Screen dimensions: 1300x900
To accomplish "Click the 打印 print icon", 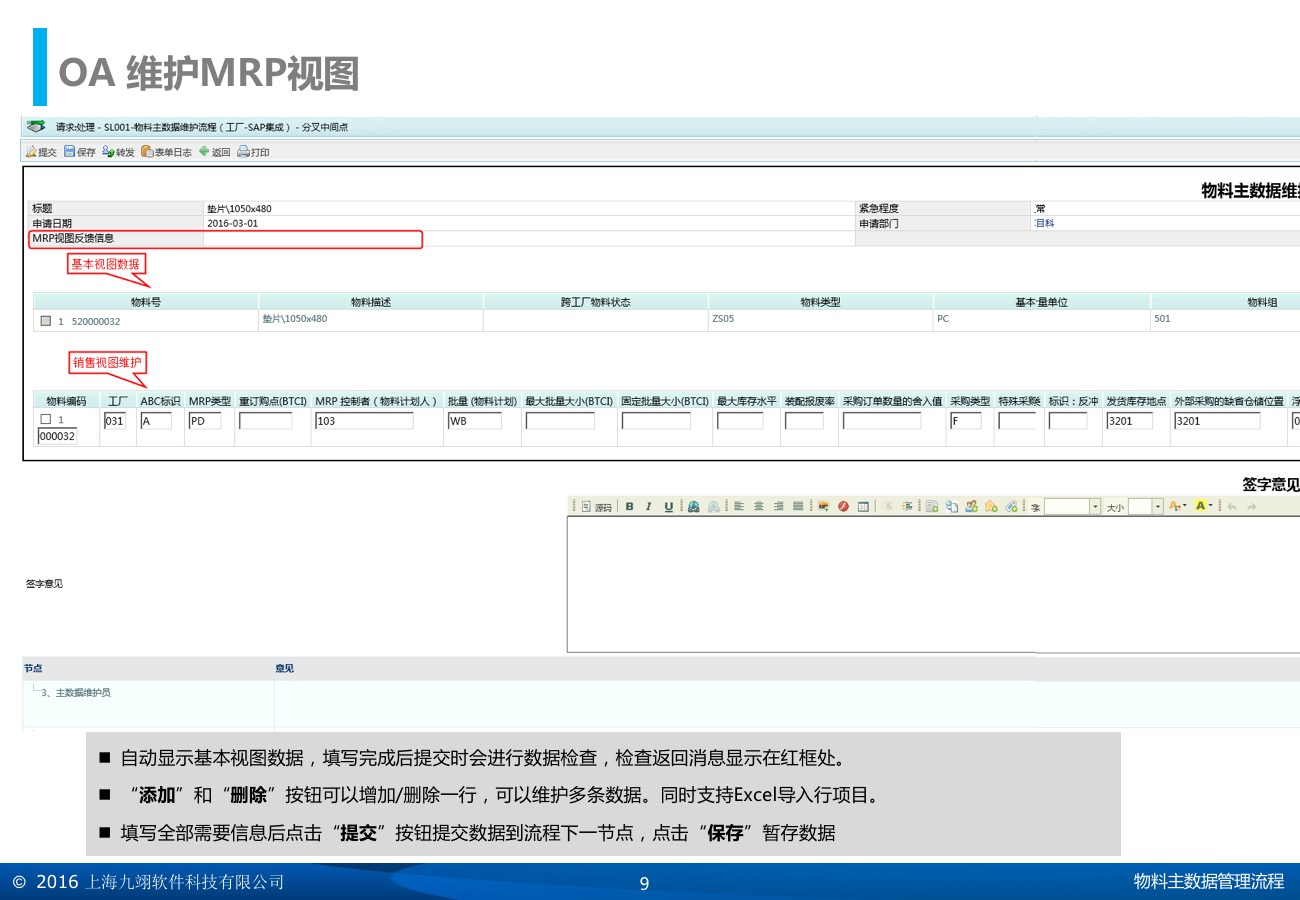I will (x=253, y=152).
